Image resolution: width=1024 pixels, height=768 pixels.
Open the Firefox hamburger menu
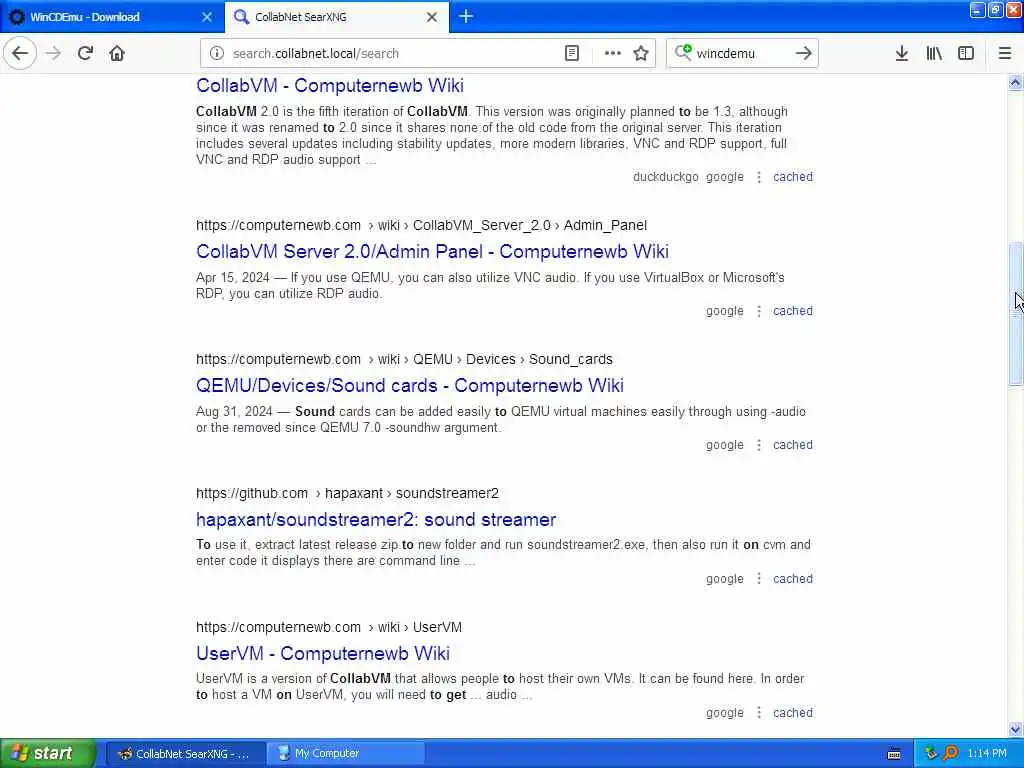pos(1004,53)
